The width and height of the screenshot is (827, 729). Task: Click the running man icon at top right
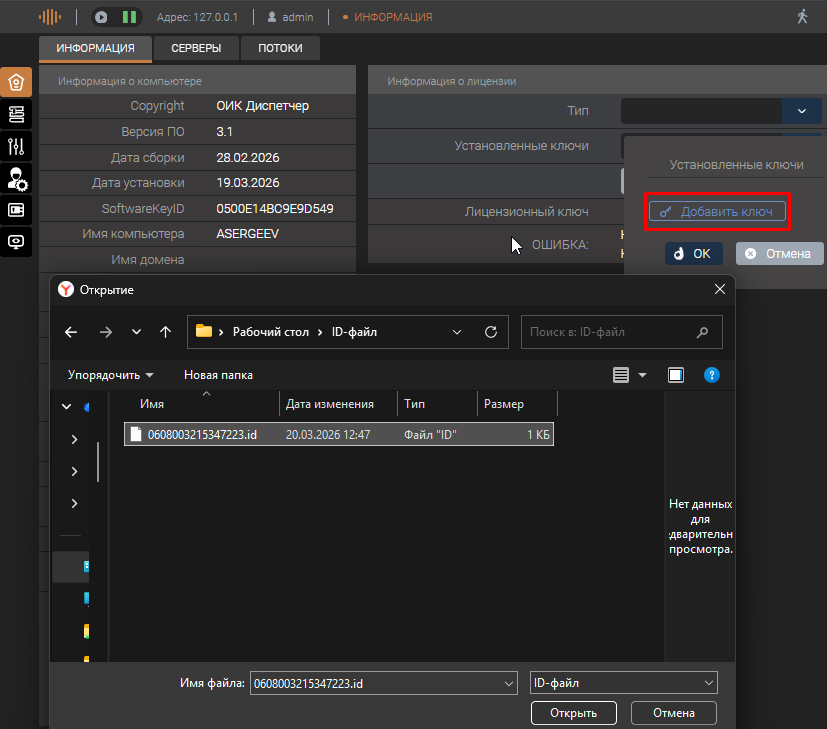click(x=802, y=17)
